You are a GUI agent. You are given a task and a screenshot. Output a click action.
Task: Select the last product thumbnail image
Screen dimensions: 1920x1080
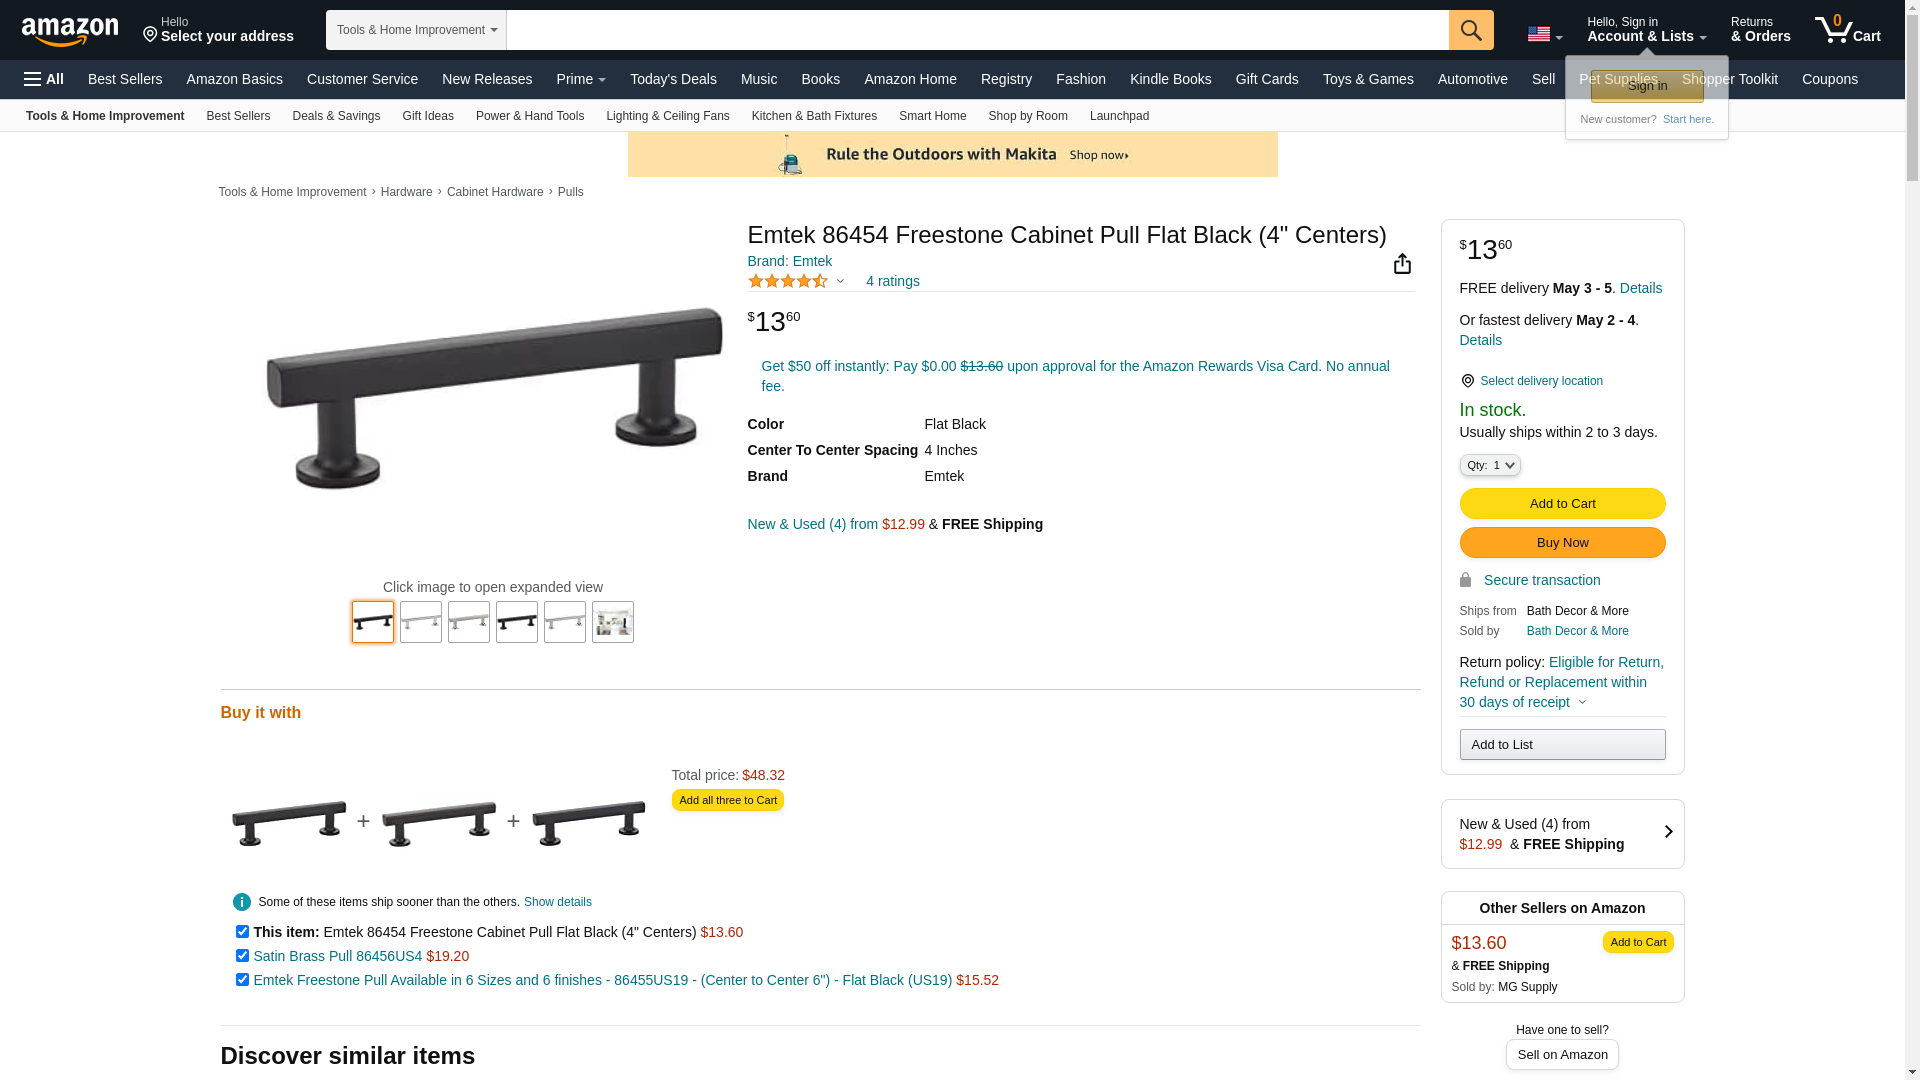(x=613, y=622)
